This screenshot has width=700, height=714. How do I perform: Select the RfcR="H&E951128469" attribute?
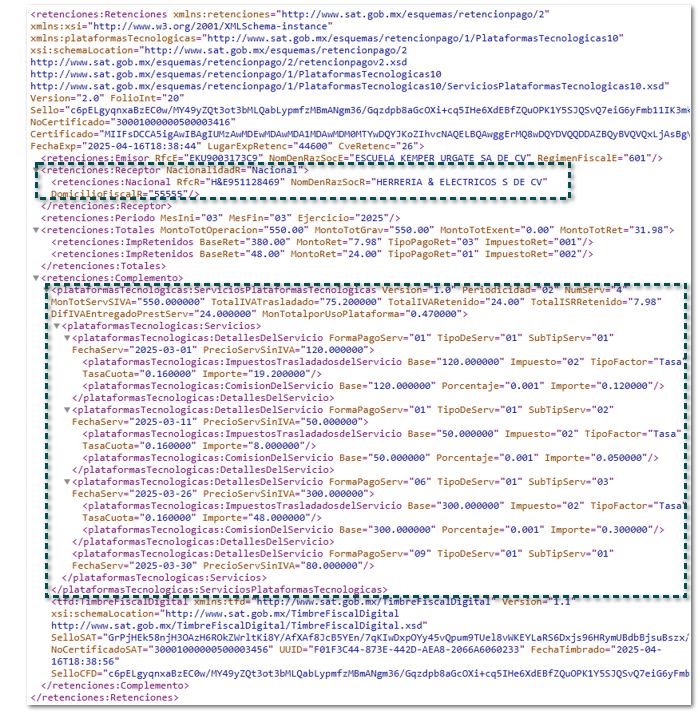pos(231,182)
